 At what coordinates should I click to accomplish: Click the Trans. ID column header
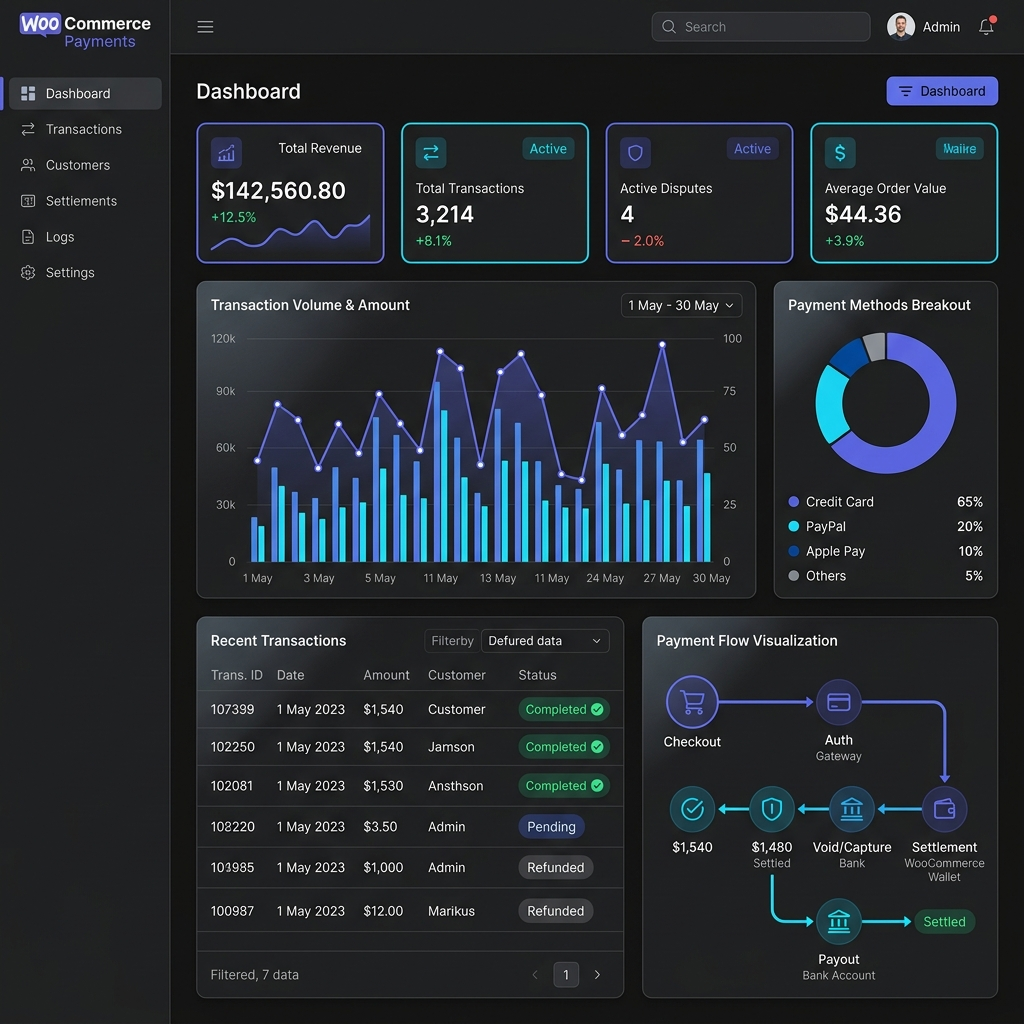[x=236, y=675]
